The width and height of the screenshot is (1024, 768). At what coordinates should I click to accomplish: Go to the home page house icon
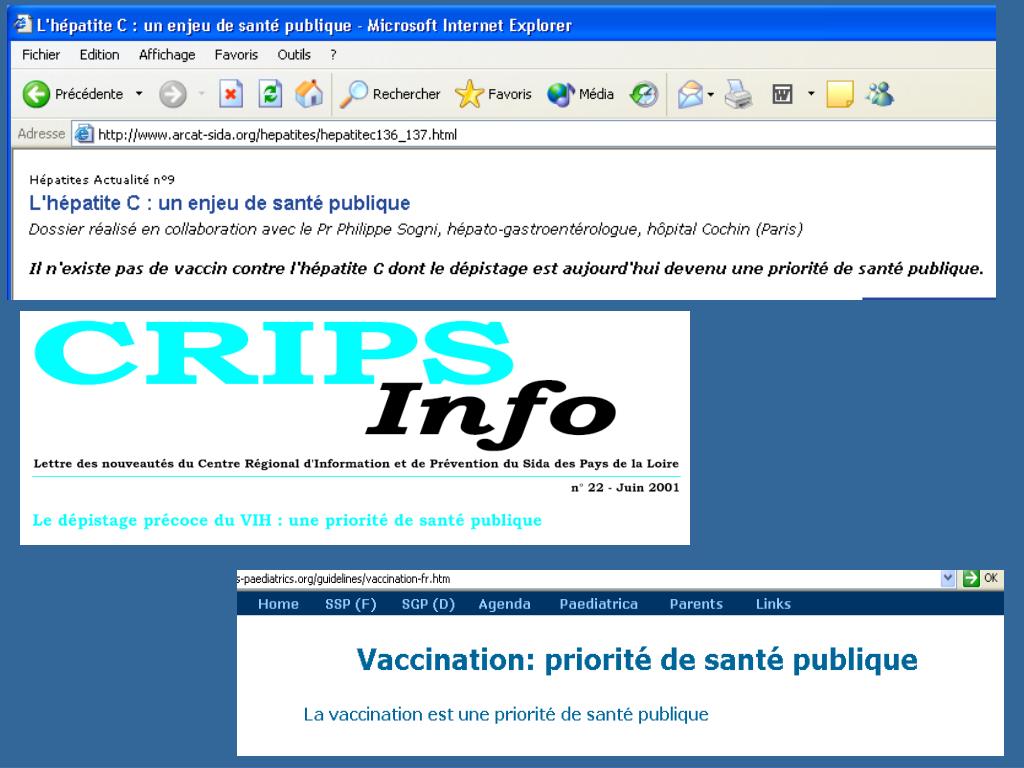[309, 94]
